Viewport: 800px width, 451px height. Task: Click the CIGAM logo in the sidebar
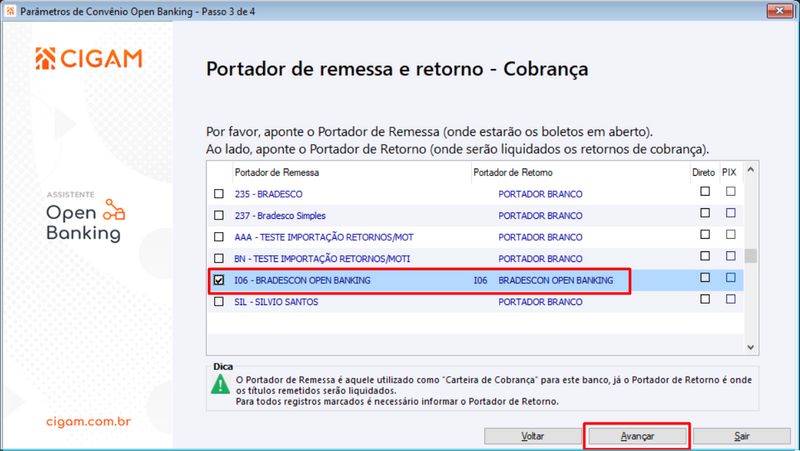point(89,59)
